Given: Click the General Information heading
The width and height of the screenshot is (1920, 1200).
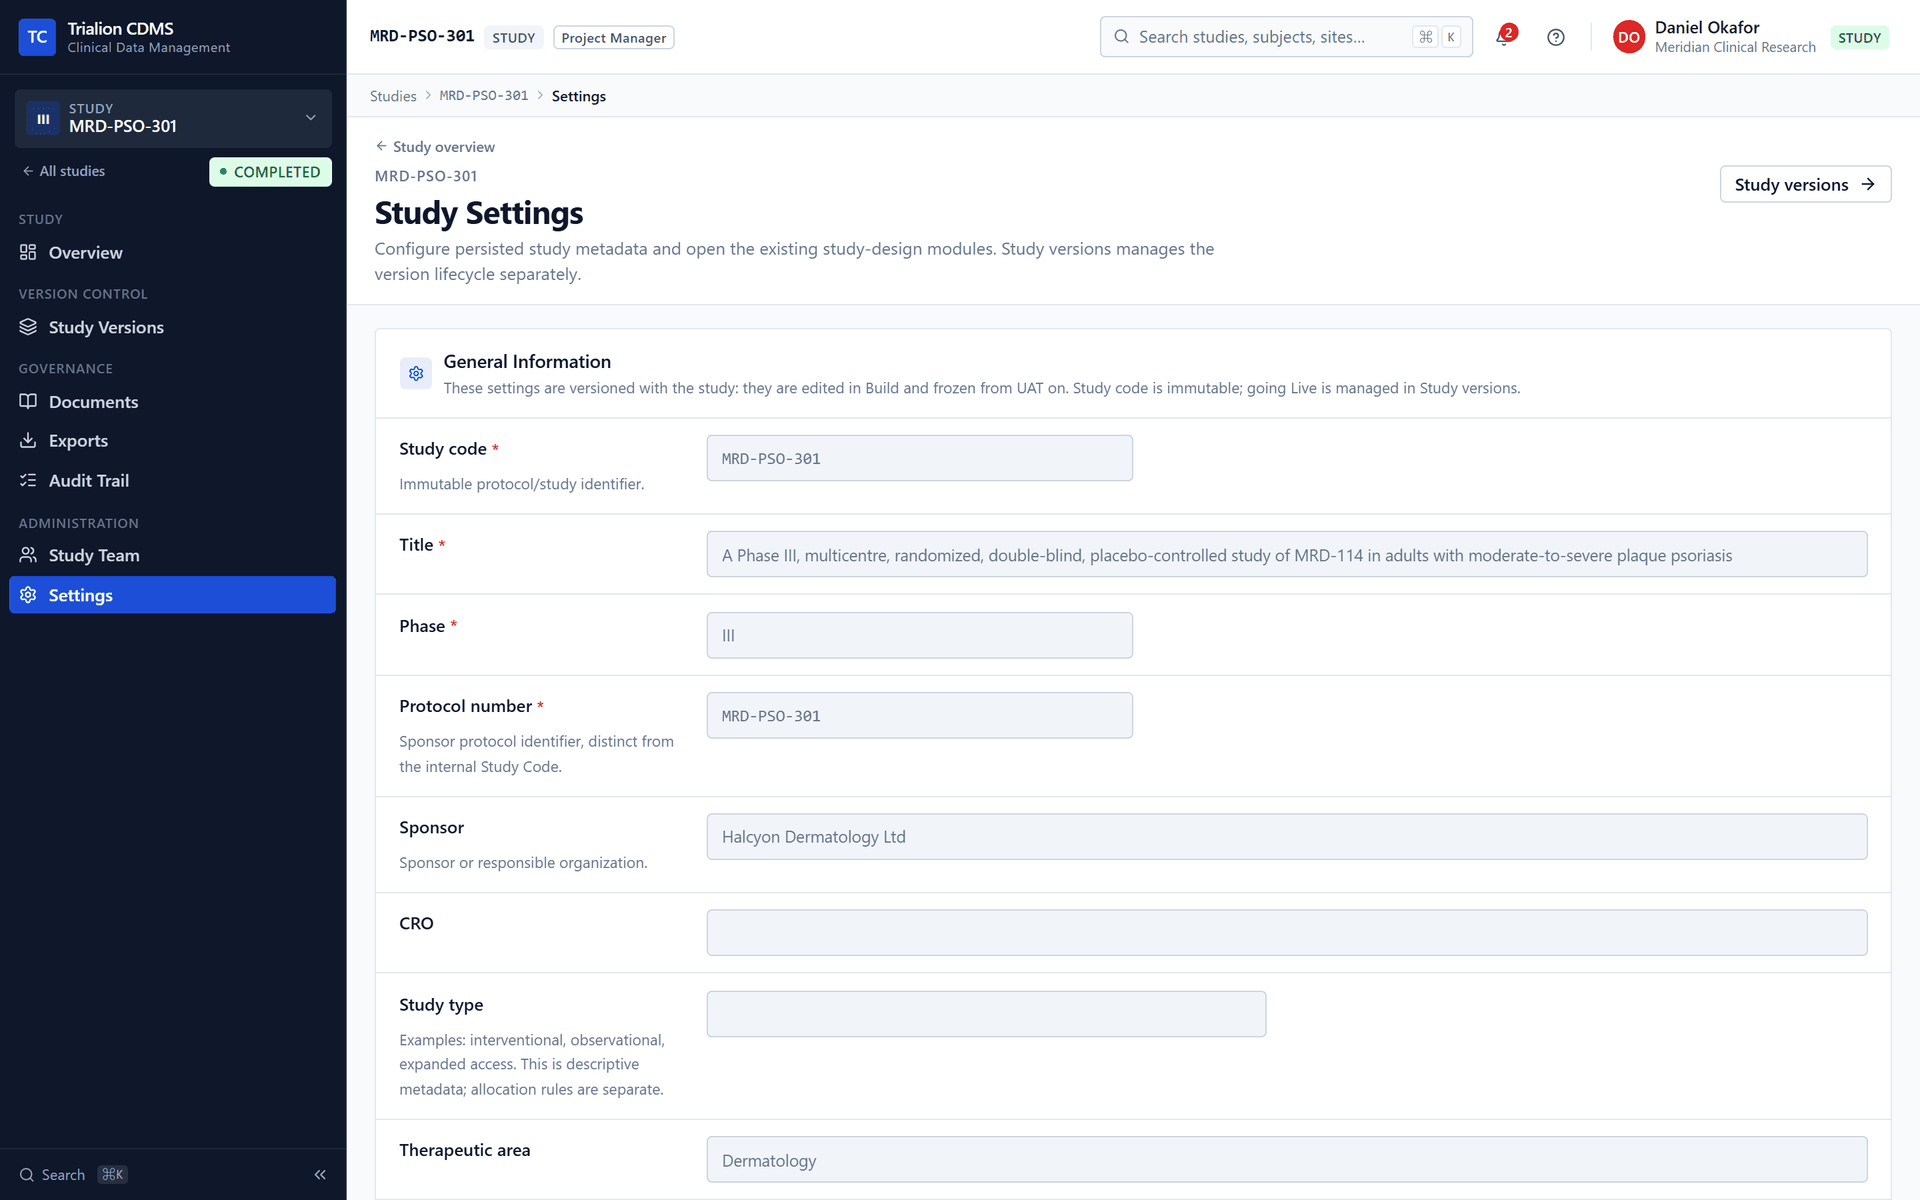Looking at the screenshot, I should pyautogui.click(x=527, y=362).
